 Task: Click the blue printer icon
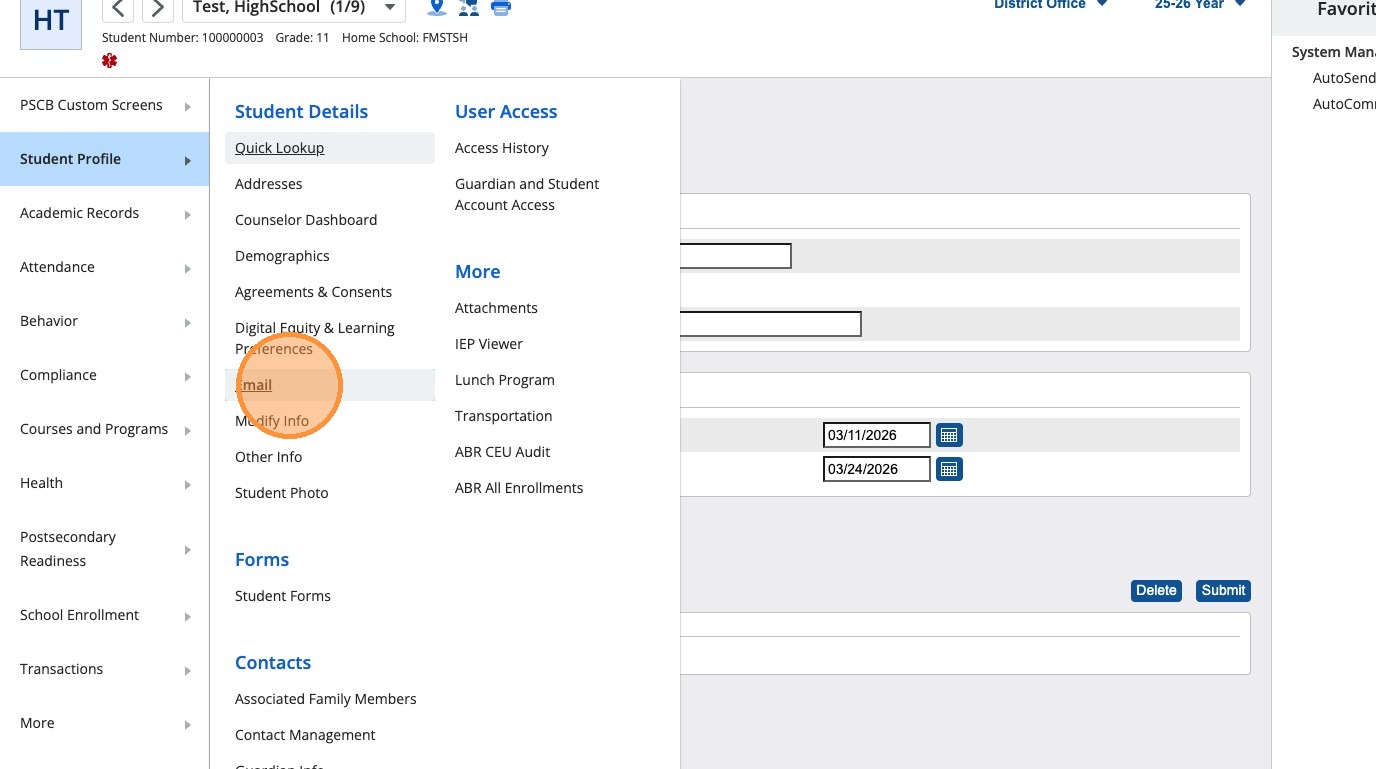tap(501, 8)
